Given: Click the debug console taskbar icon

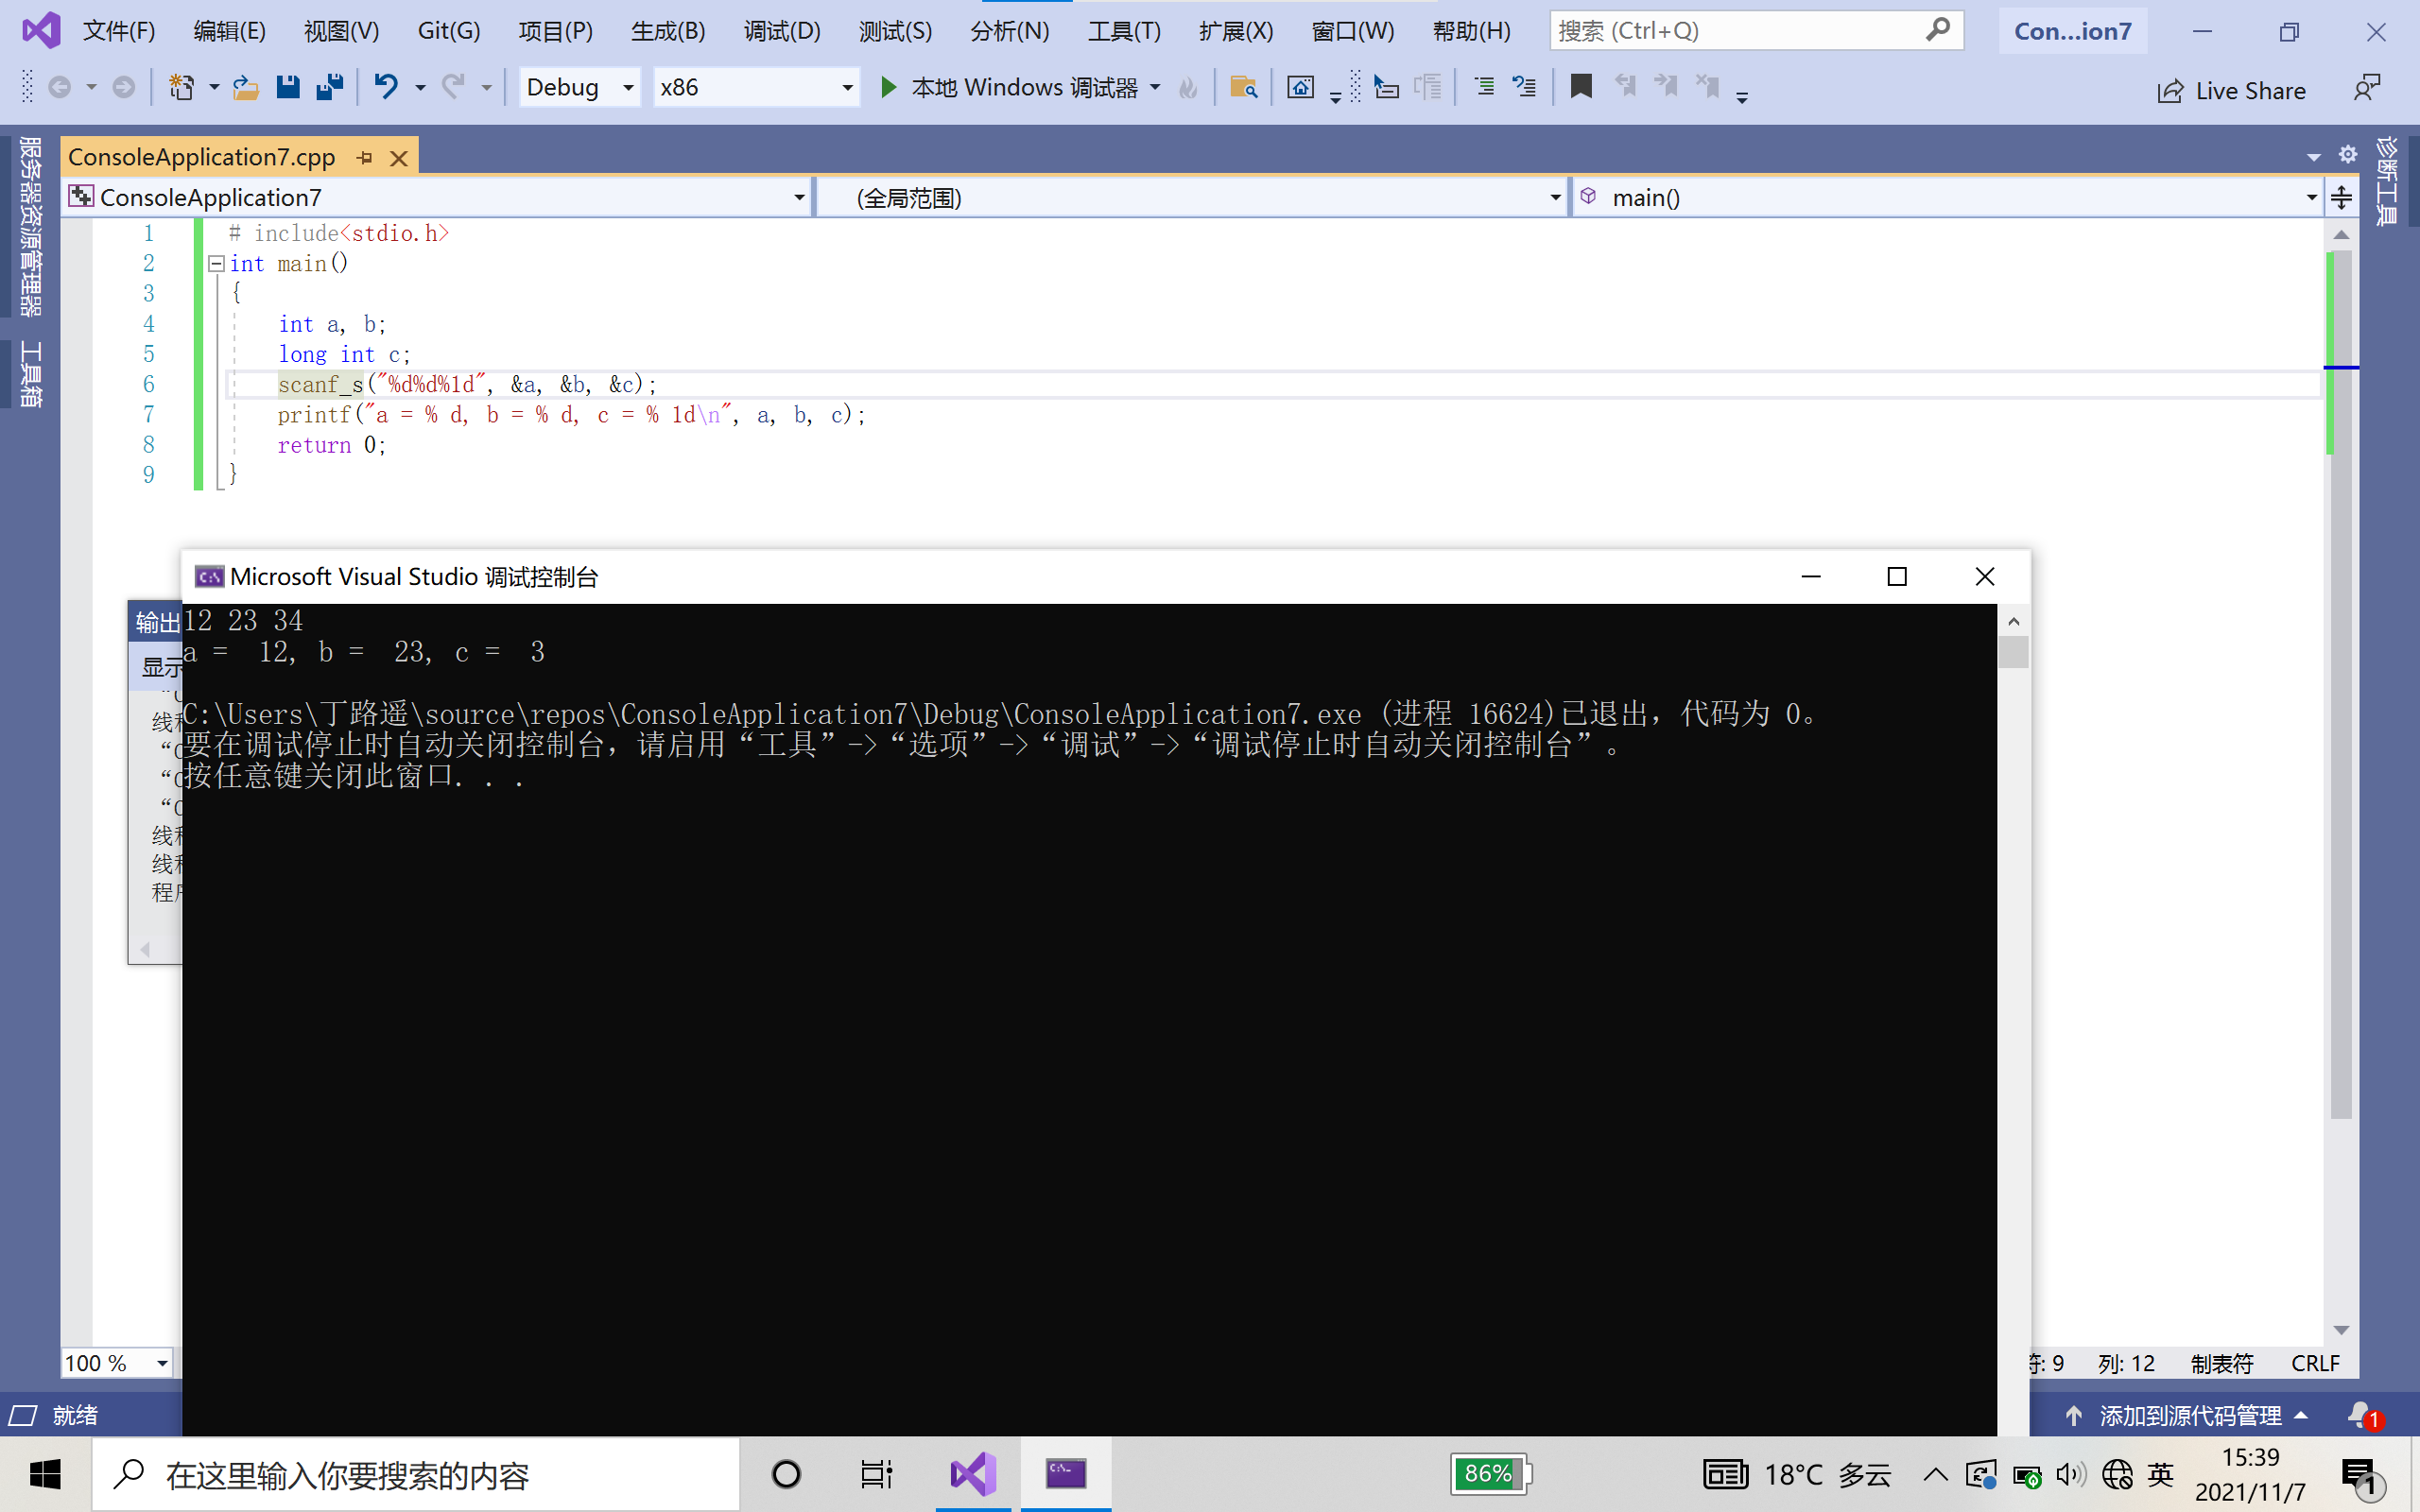Looking at the screenshot, I should click(1066, 1474).
